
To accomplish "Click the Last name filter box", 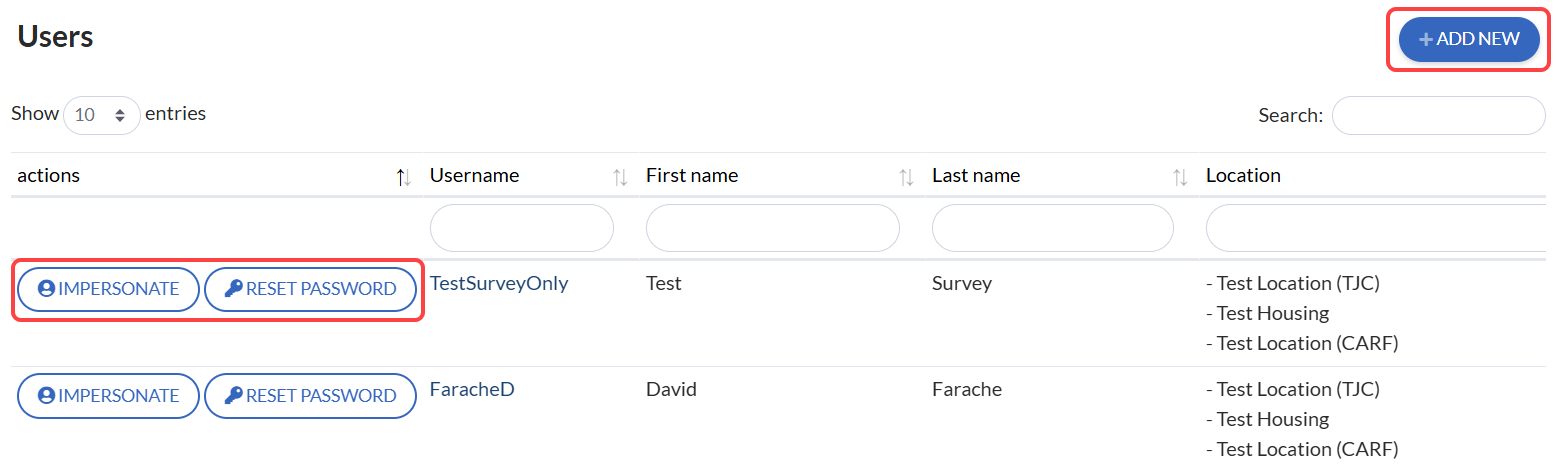I will (x=1052, y=228).
